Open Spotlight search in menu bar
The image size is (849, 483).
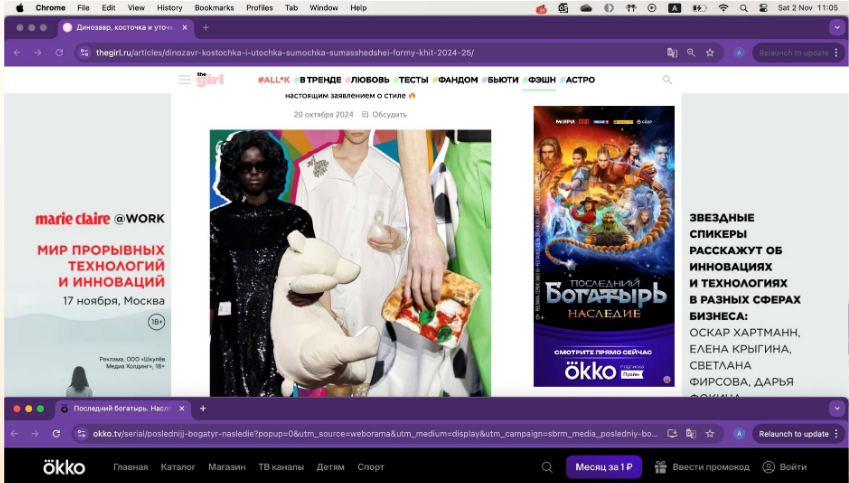(744, 8)
